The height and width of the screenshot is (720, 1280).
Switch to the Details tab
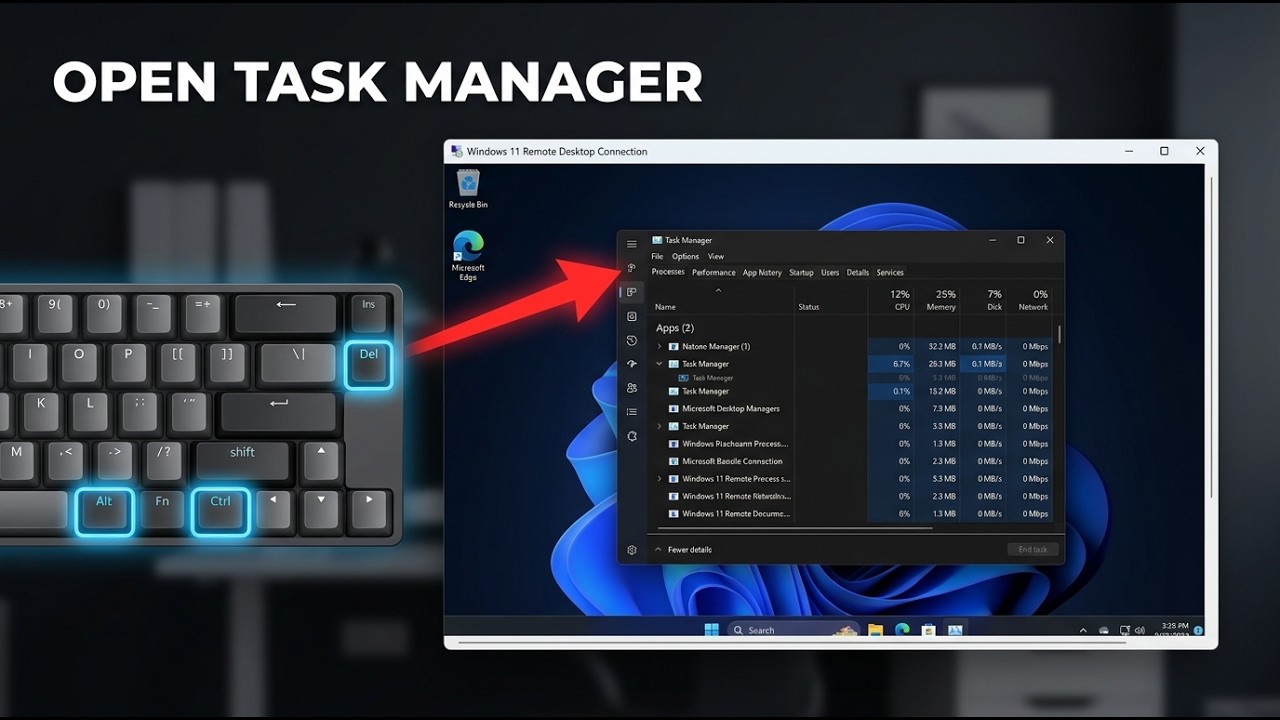click(x=858, y=272)
